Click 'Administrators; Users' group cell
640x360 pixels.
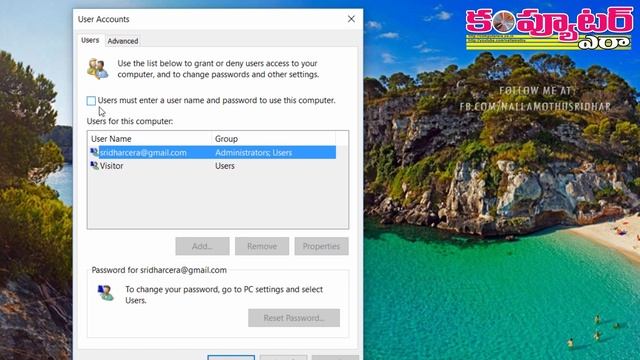253,153
